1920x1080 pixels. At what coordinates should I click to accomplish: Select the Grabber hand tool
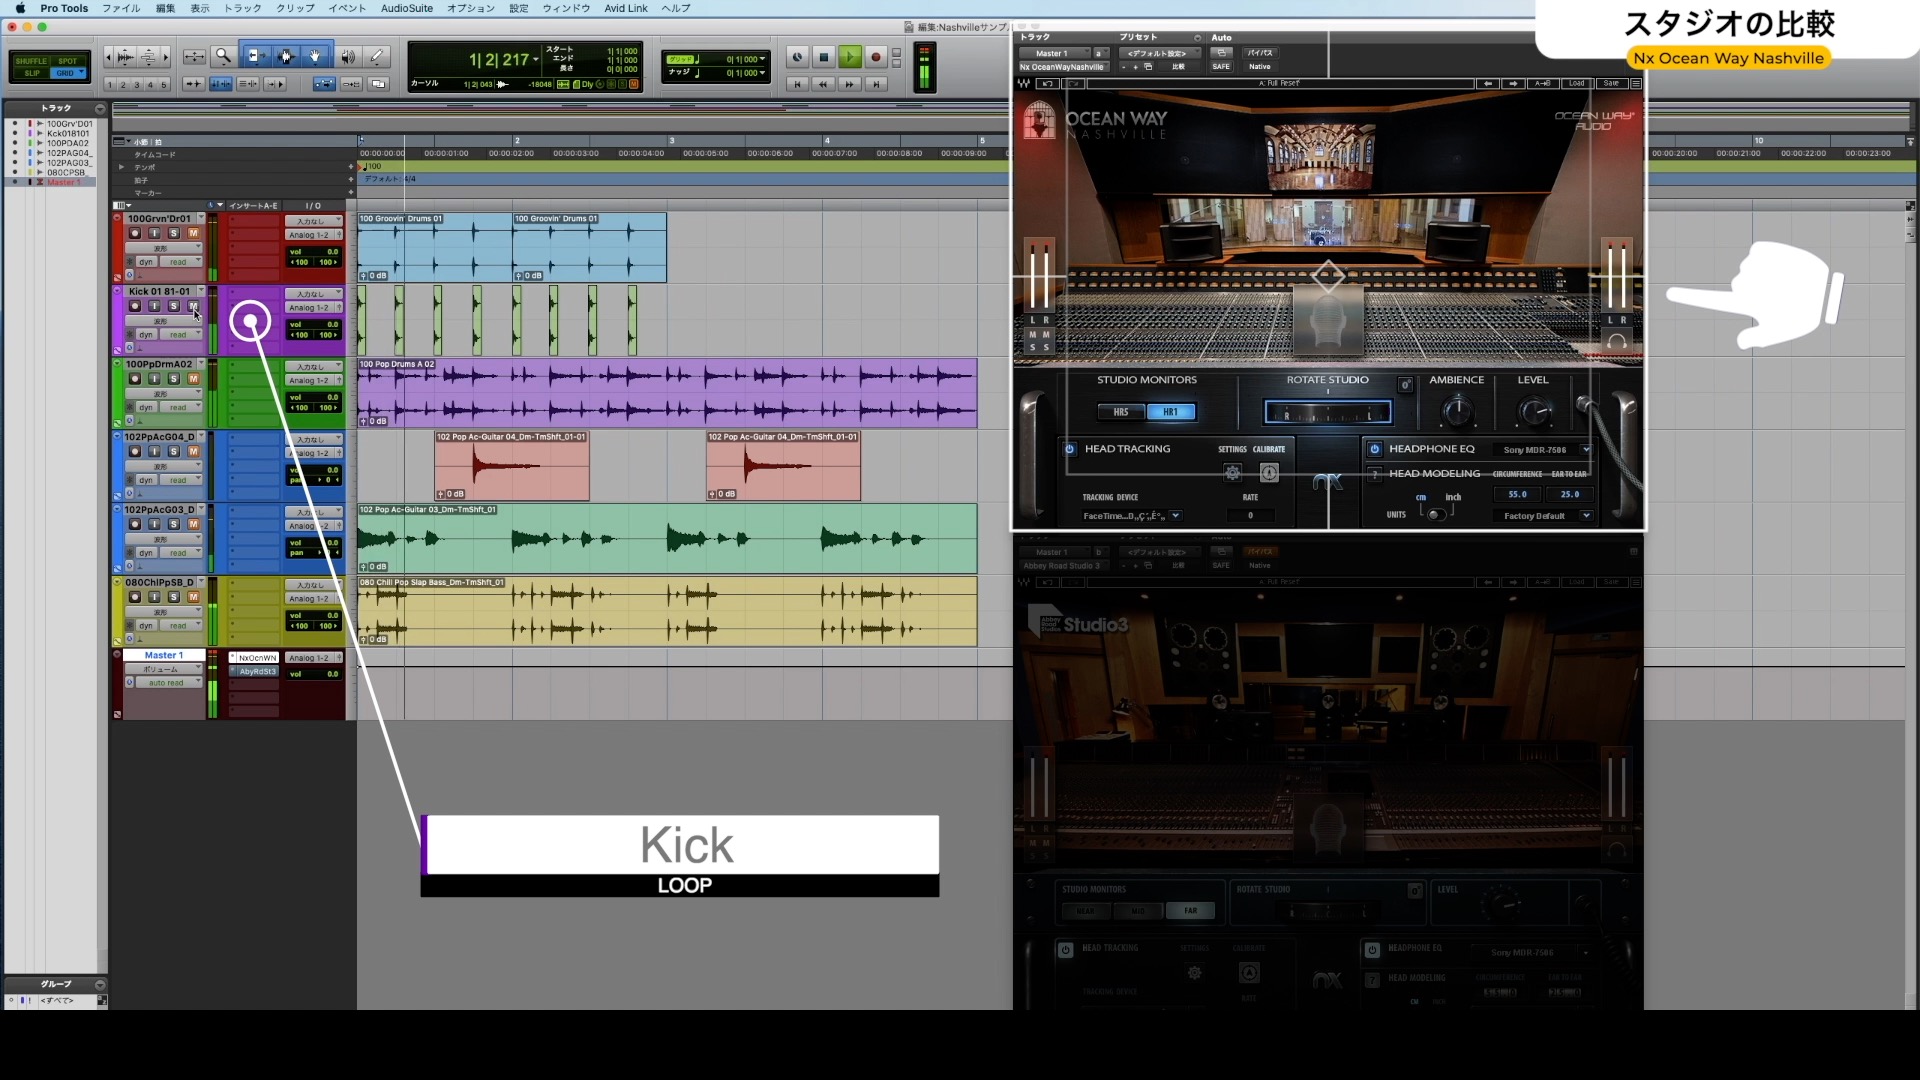point(315,57)
